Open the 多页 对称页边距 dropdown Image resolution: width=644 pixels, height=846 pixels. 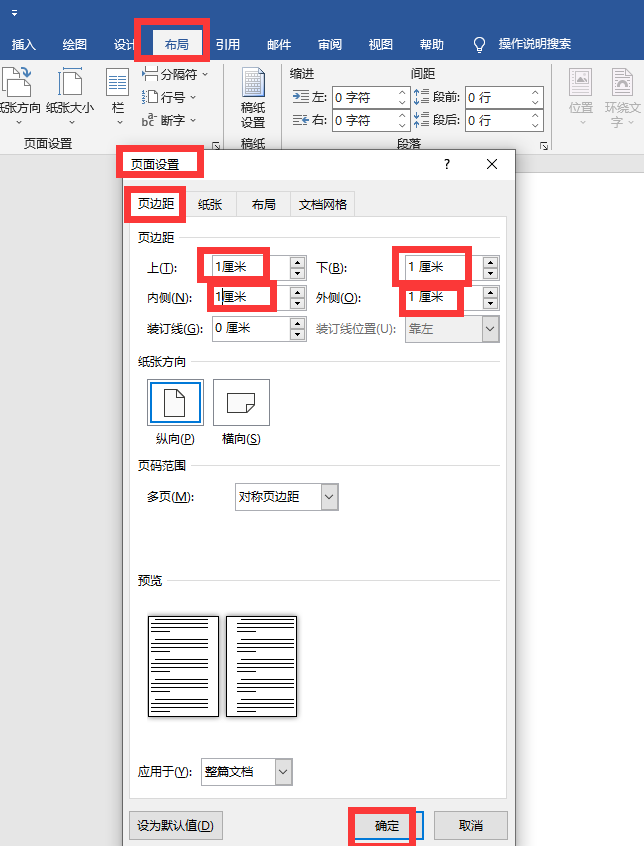(x=286, y=497)
